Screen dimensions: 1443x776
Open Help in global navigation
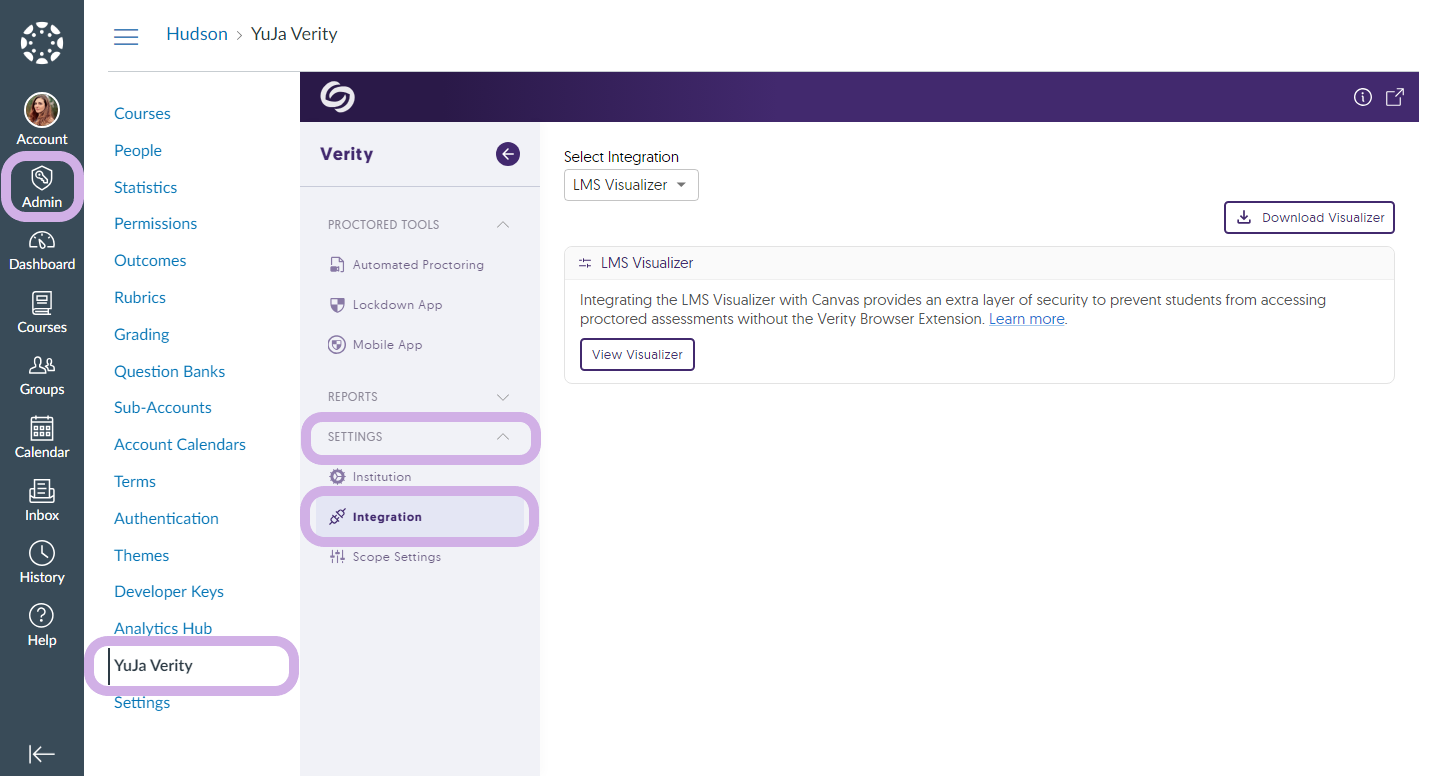(42, 626)
